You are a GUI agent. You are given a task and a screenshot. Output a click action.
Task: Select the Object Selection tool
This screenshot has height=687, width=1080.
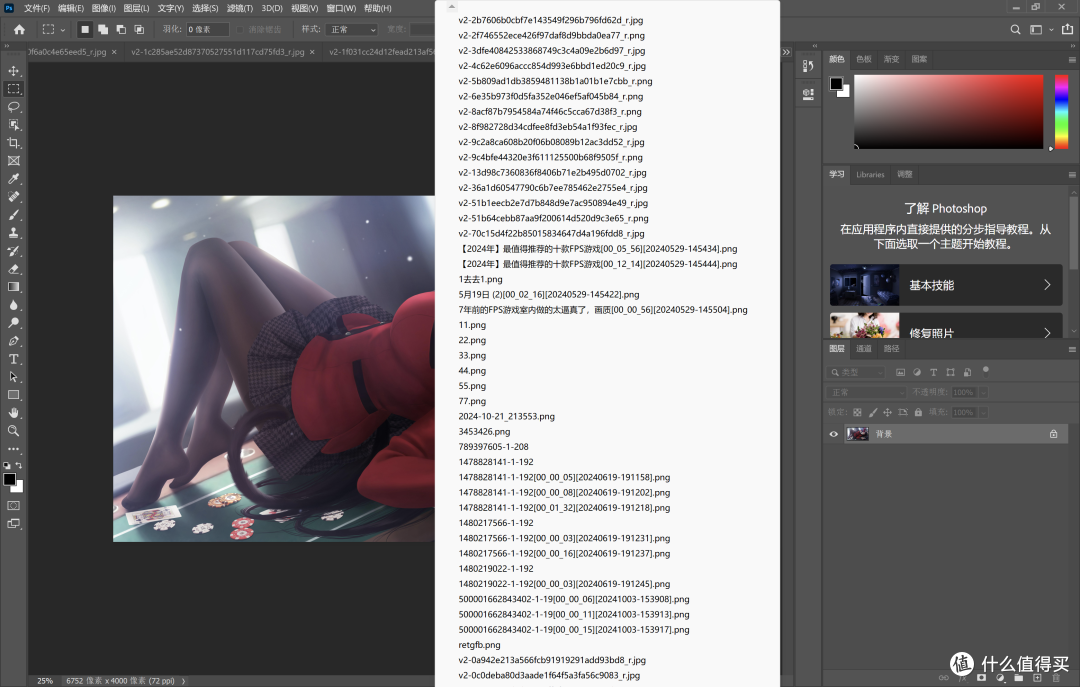click(x=14, y=125)
